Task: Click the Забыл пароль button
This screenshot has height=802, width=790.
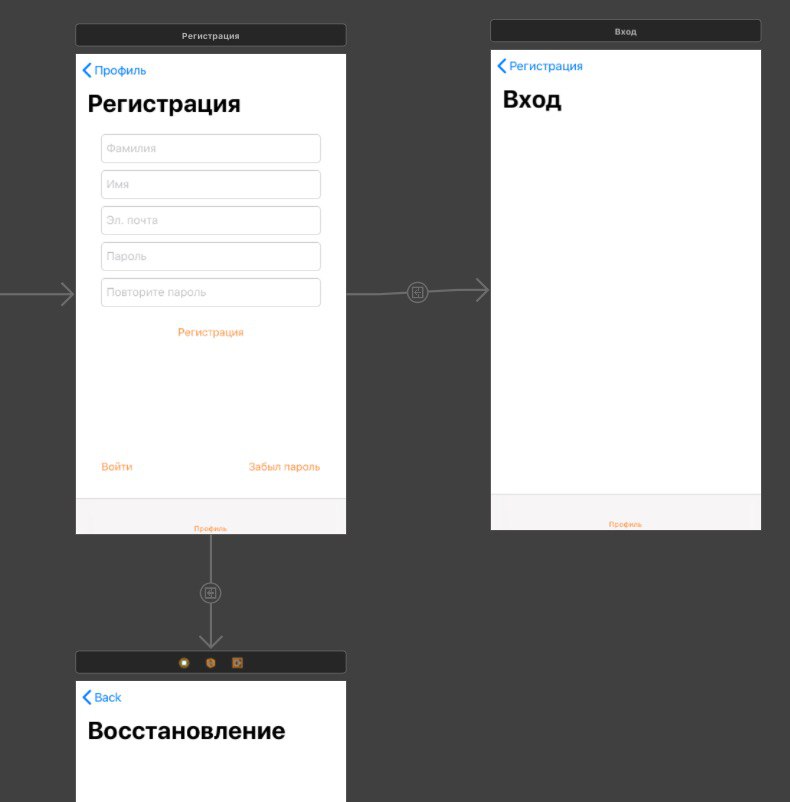Action: click(x=284, y=466)
